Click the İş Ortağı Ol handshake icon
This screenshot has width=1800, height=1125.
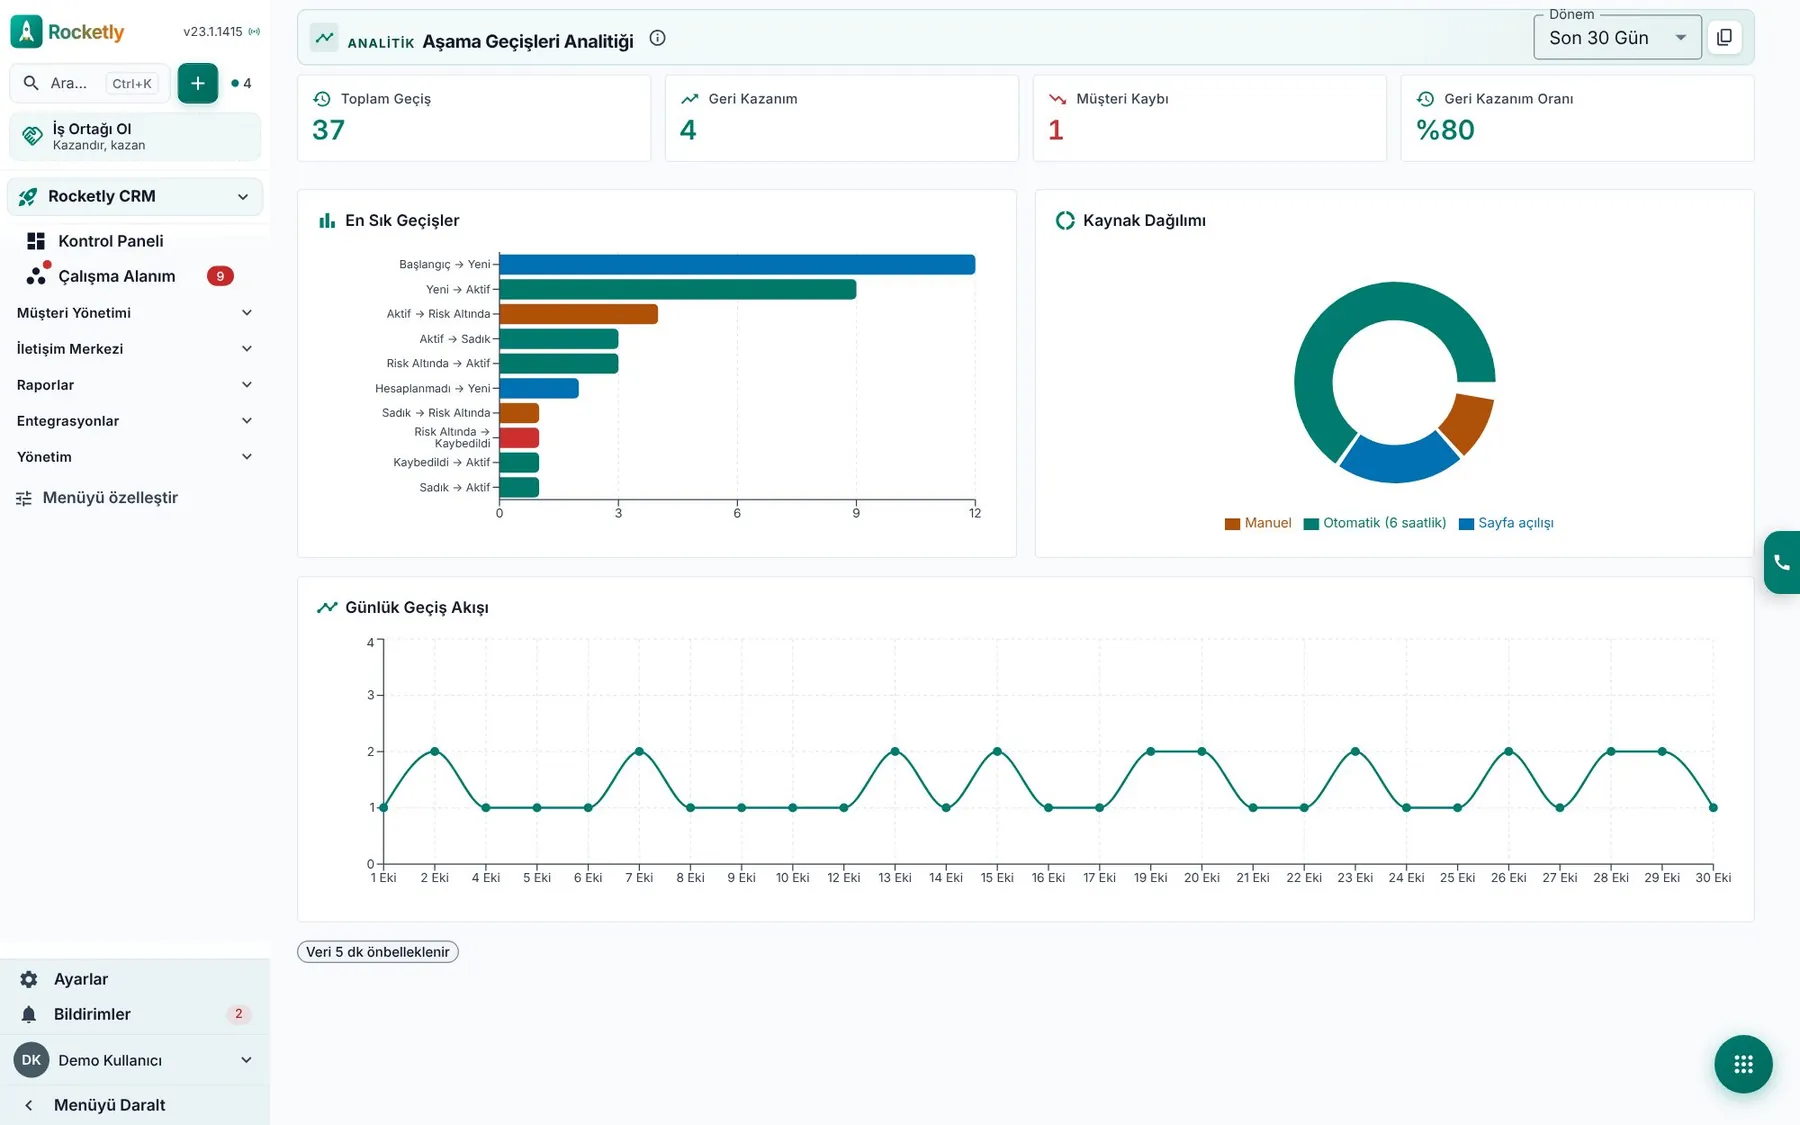pyautogui.click(x=32, y=136)
